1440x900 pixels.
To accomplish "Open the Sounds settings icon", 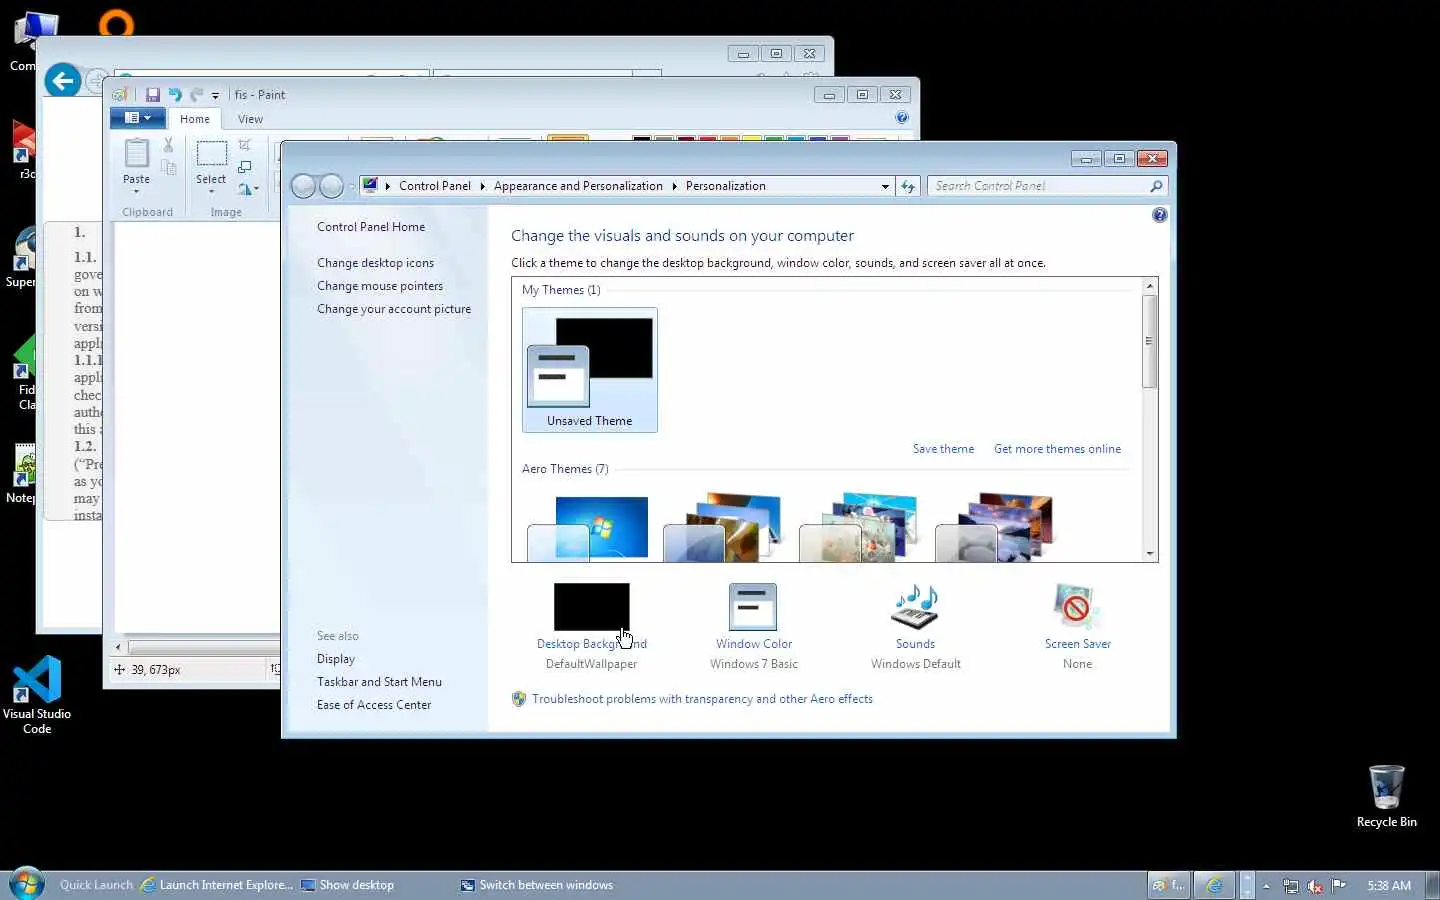I will click(915, 607).
